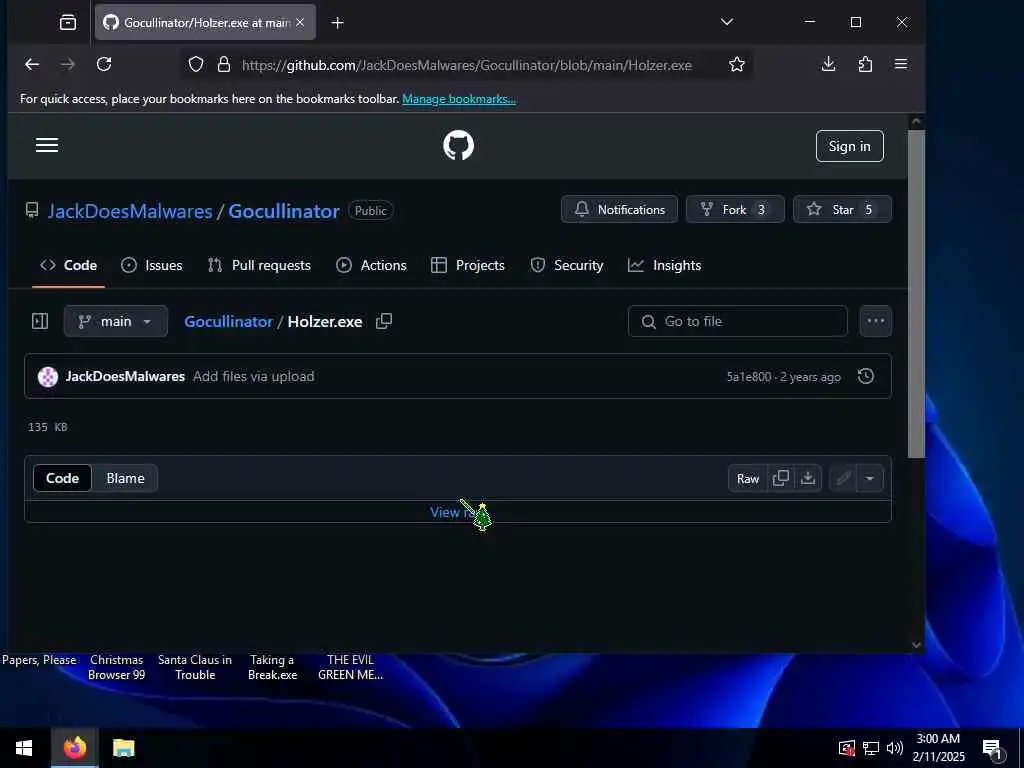Click the Go to file search field

pos(737,321)
